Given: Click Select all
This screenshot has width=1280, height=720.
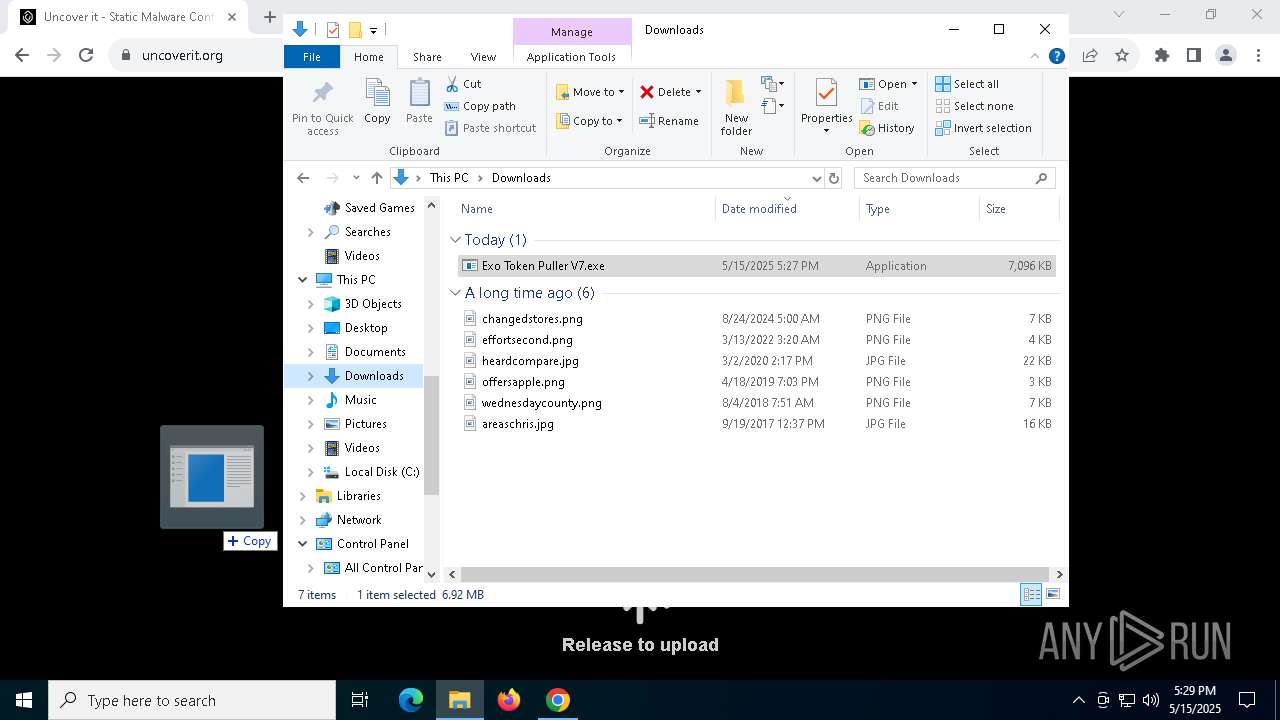Looking at the screenshot, I should point(967,84).
